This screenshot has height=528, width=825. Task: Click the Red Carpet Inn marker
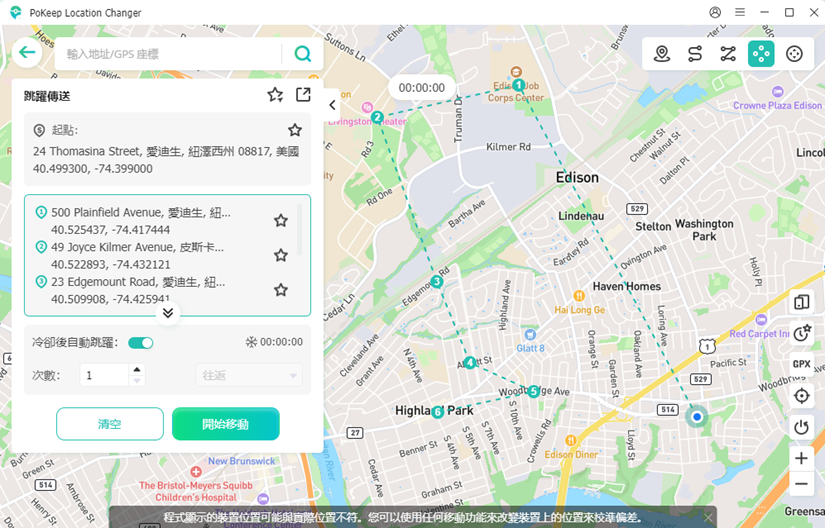tap(760, 320)
